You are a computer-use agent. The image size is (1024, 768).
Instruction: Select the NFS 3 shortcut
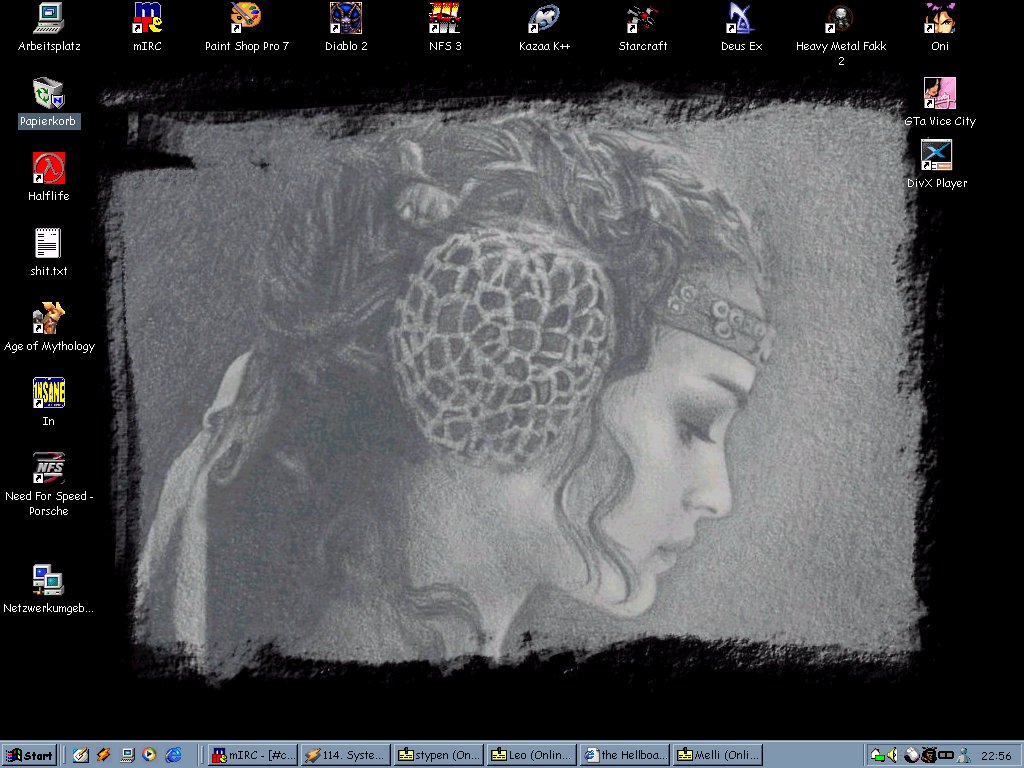click(445, 26)
